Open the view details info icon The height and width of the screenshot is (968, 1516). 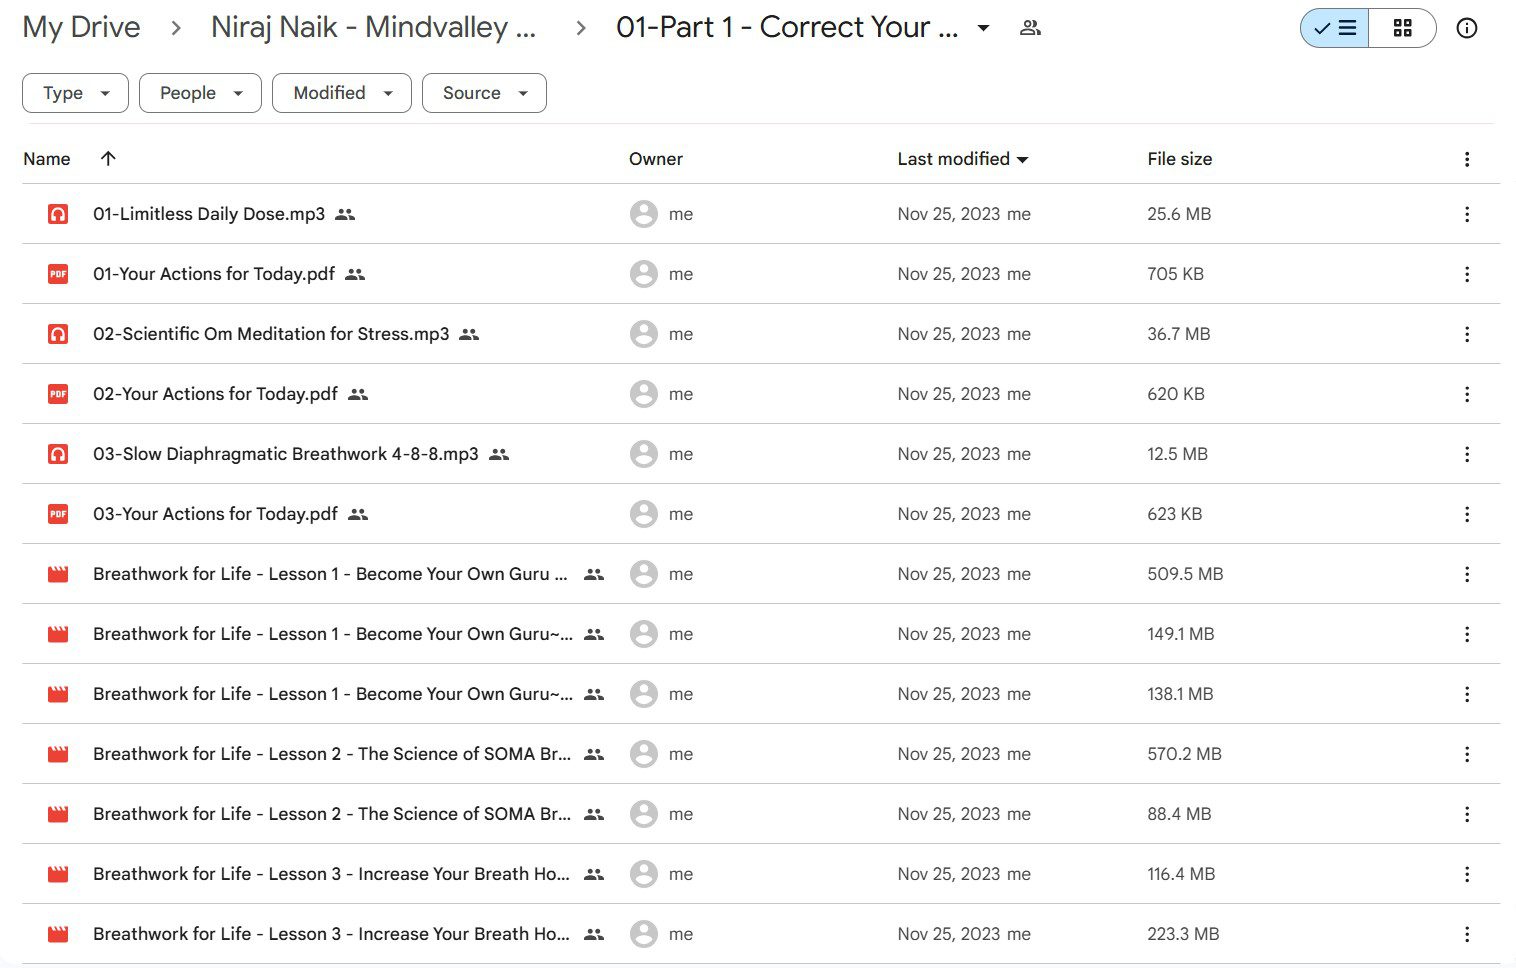pyautogui.click(x=1467, y=28)
